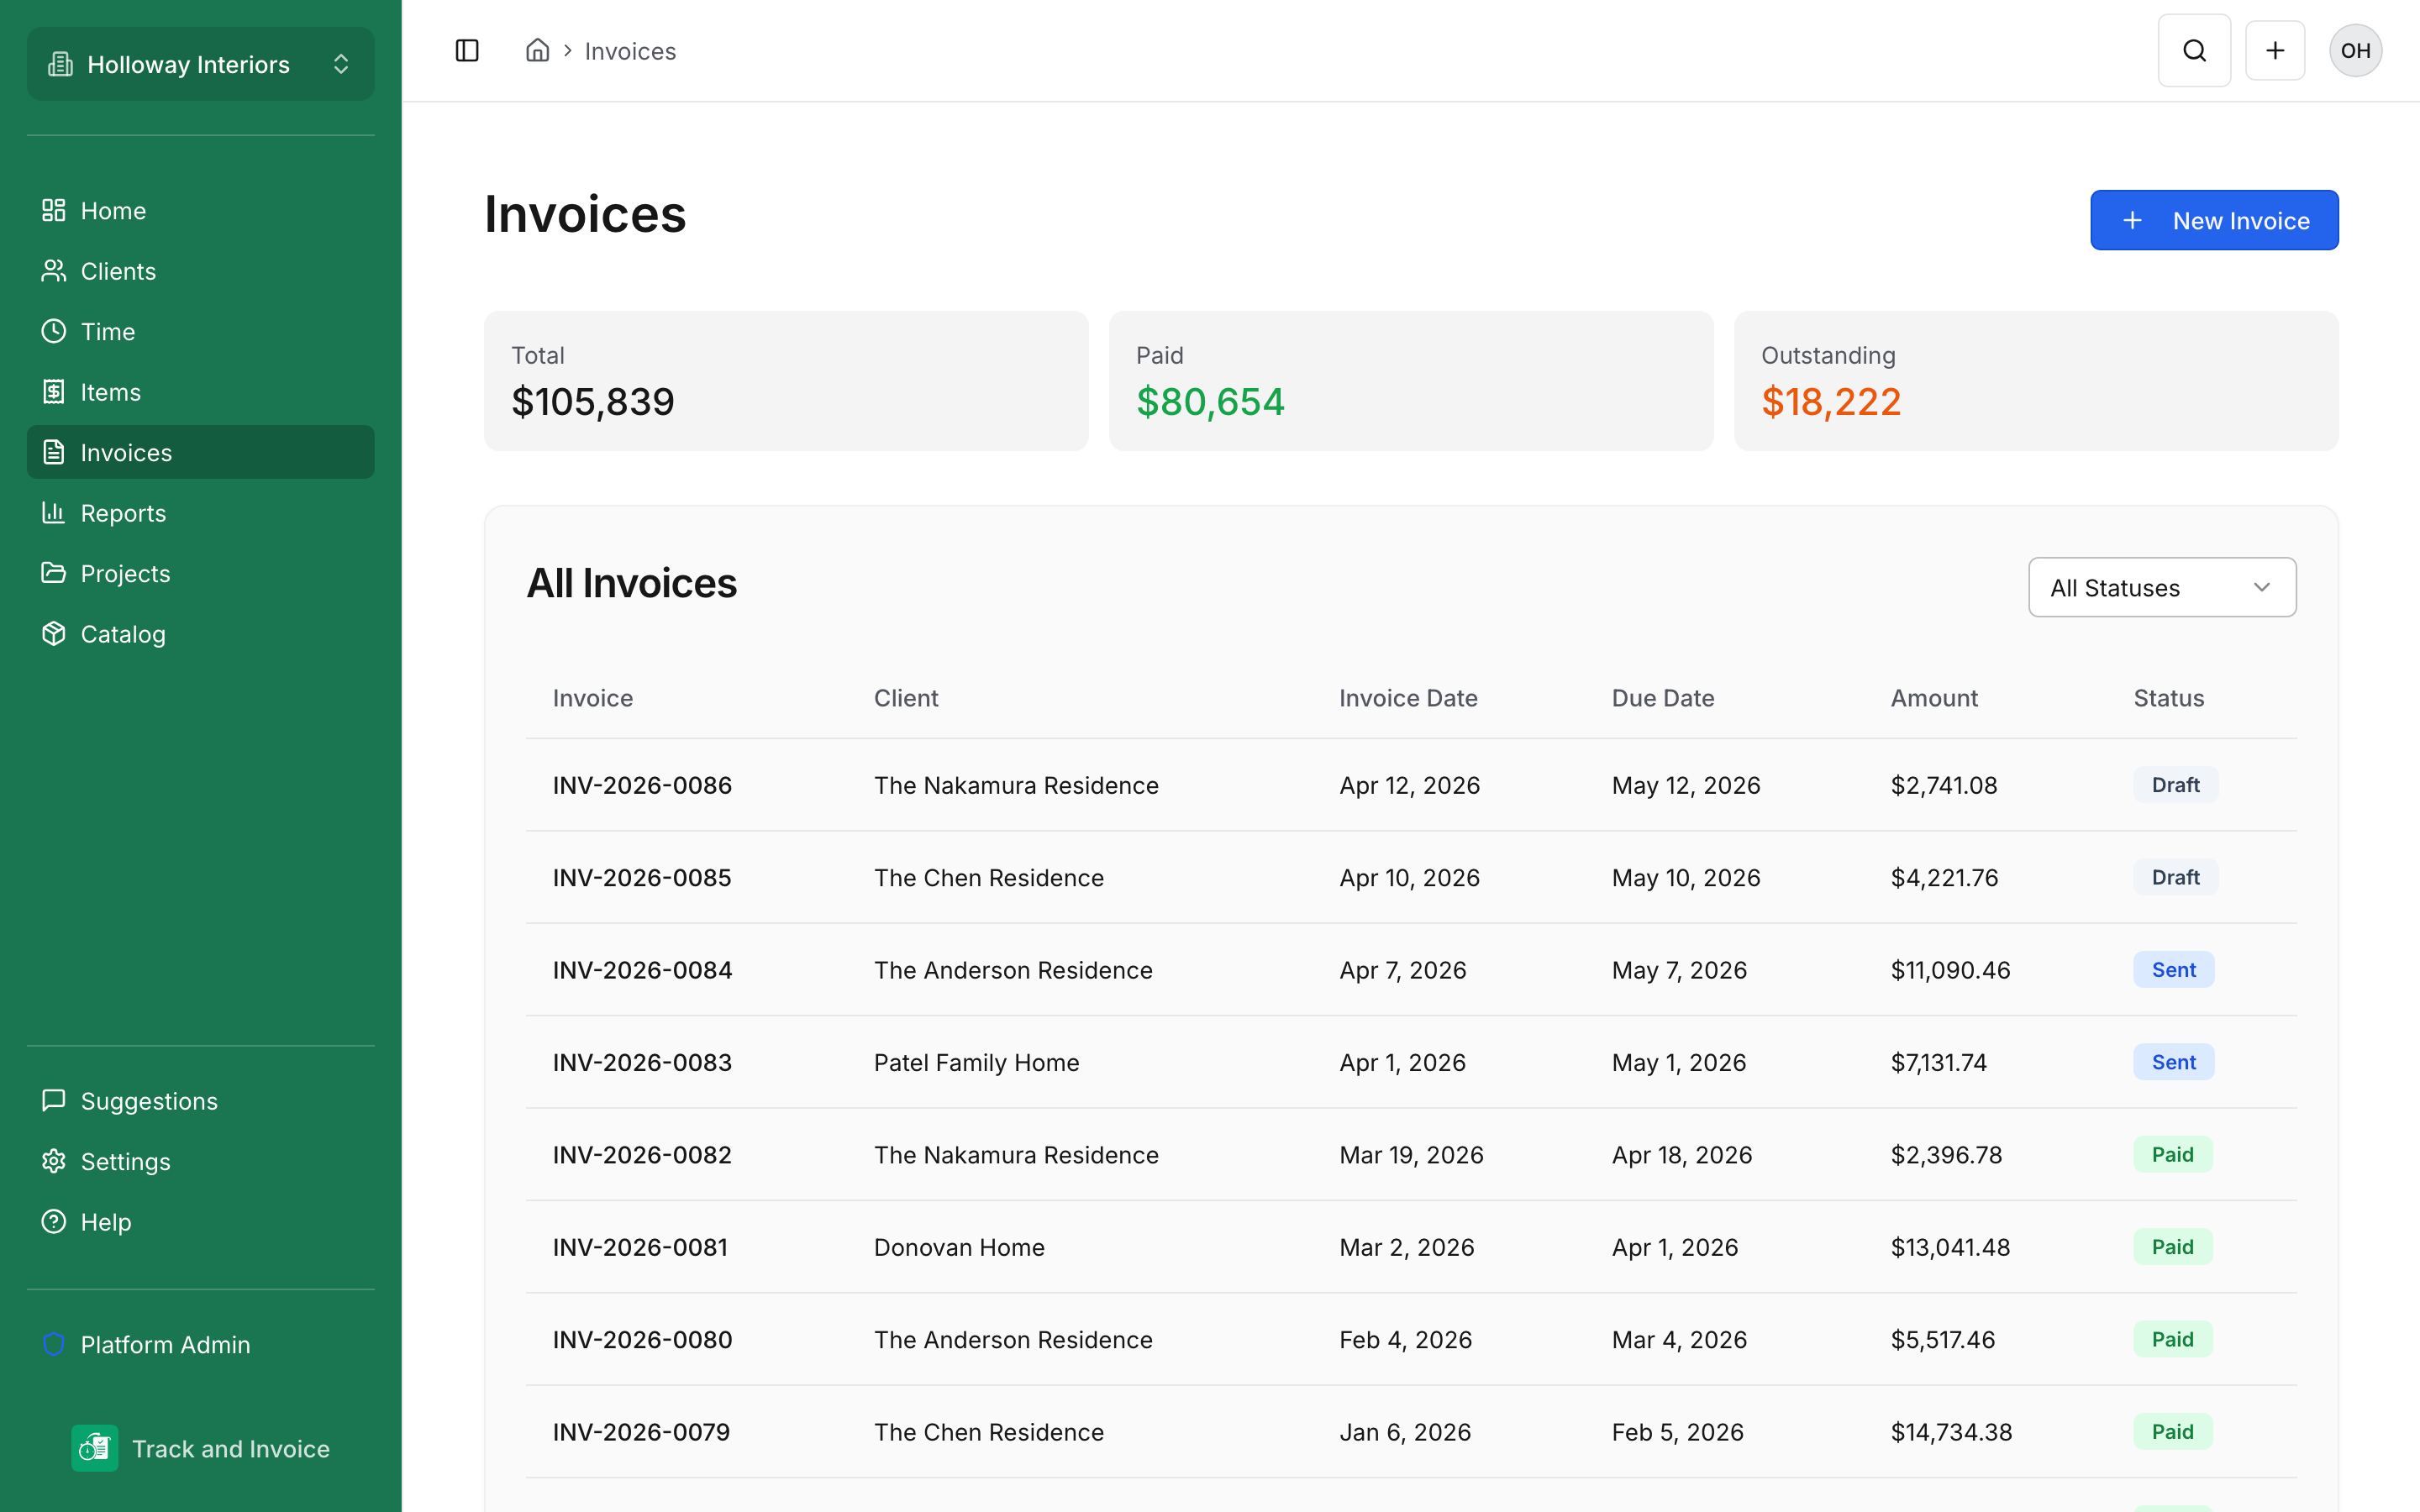2420x1512 pixels.
Task: Click the Track and Invoice logo icon
Action: [95, 1448]
